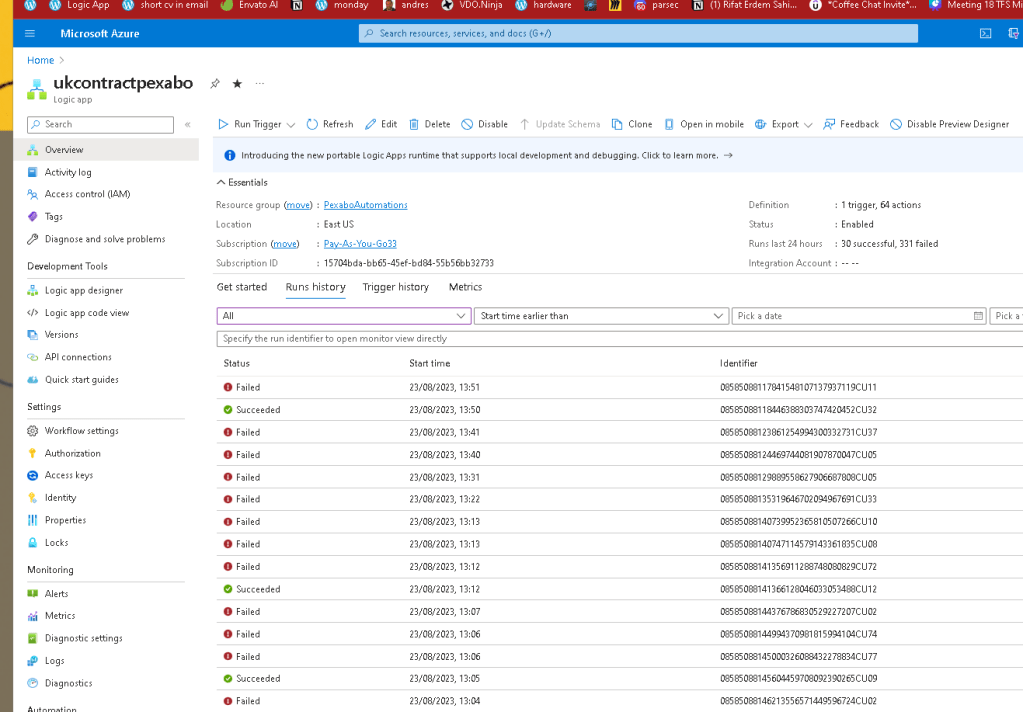Open Start time earlier than dropdown

pyautogui.click(x=601, y=316)
